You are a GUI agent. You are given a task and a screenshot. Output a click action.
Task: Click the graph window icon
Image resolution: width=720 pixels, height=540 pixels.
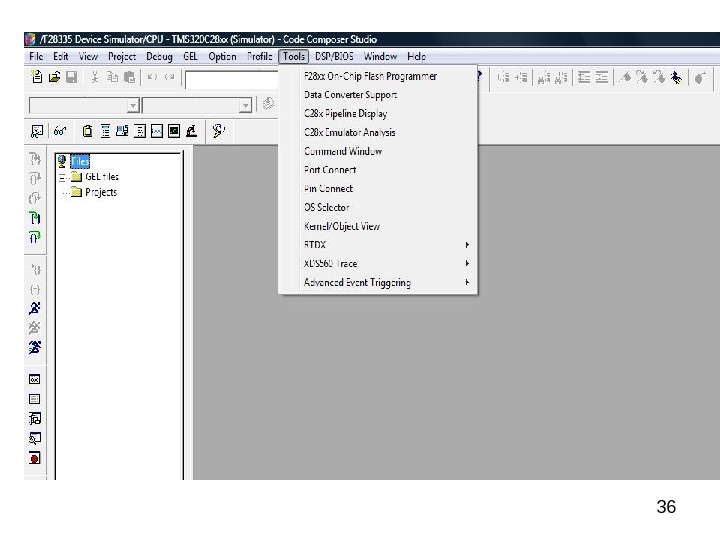(157, 131)
